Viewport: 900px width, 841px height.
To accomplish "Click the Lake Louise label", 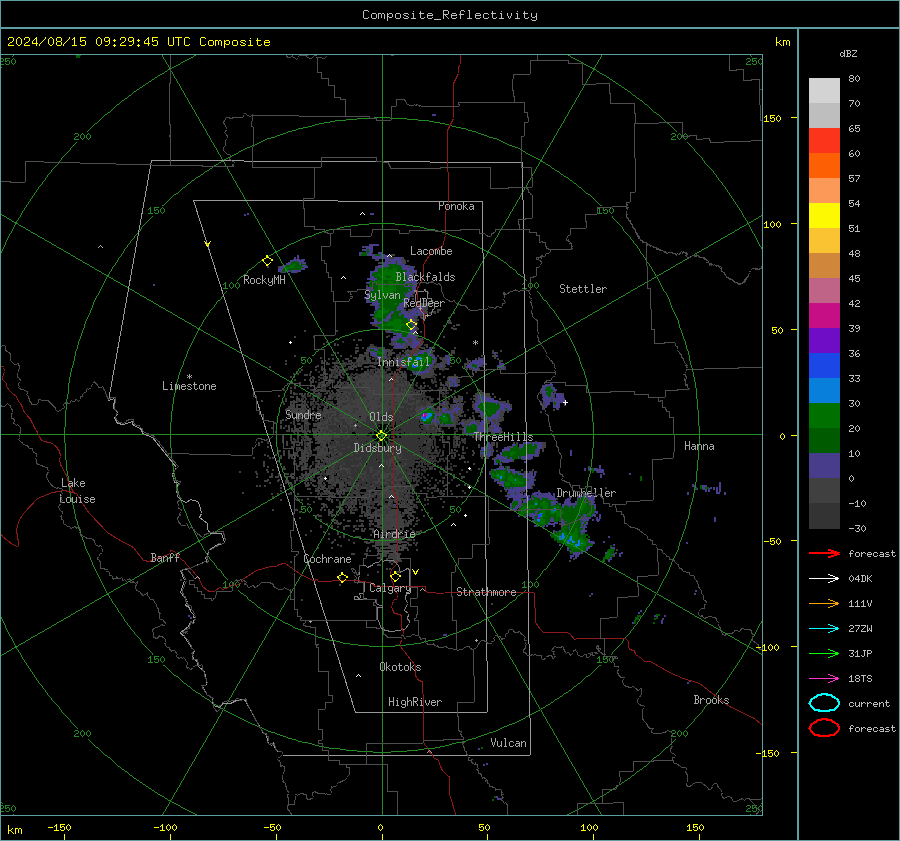I will [78, 491].
